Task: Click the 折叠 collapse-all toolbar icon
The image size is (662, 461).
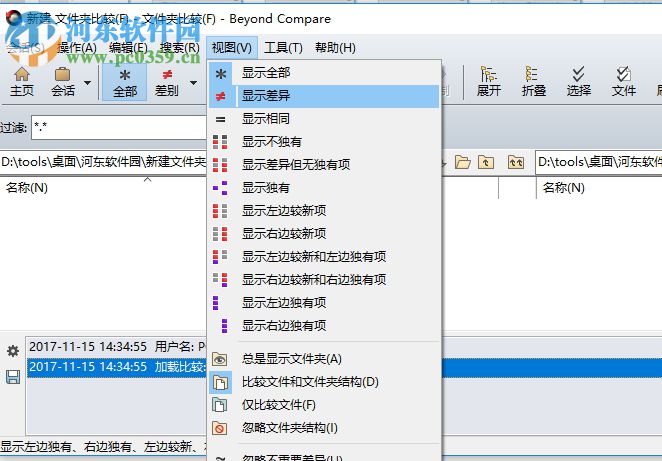Action: coord(534,82)
